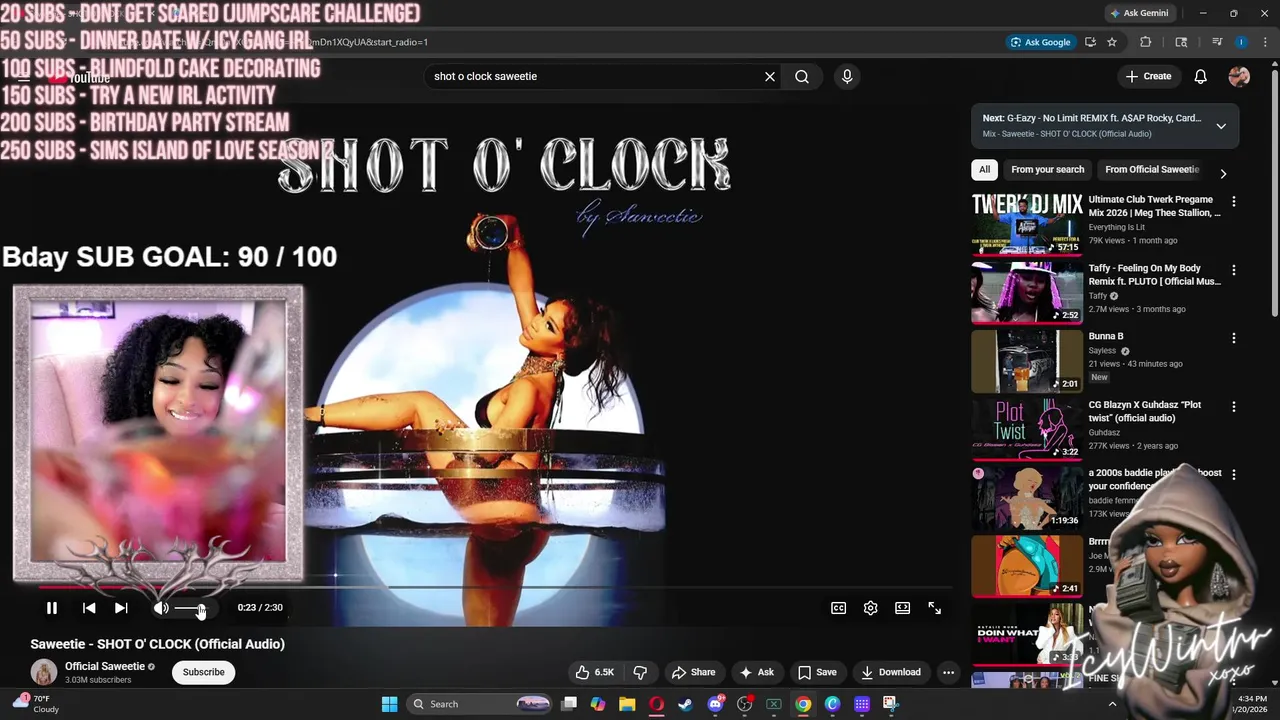Open Snipping Tool from the taskbar
1280x720 pixels.
point(890,704)
